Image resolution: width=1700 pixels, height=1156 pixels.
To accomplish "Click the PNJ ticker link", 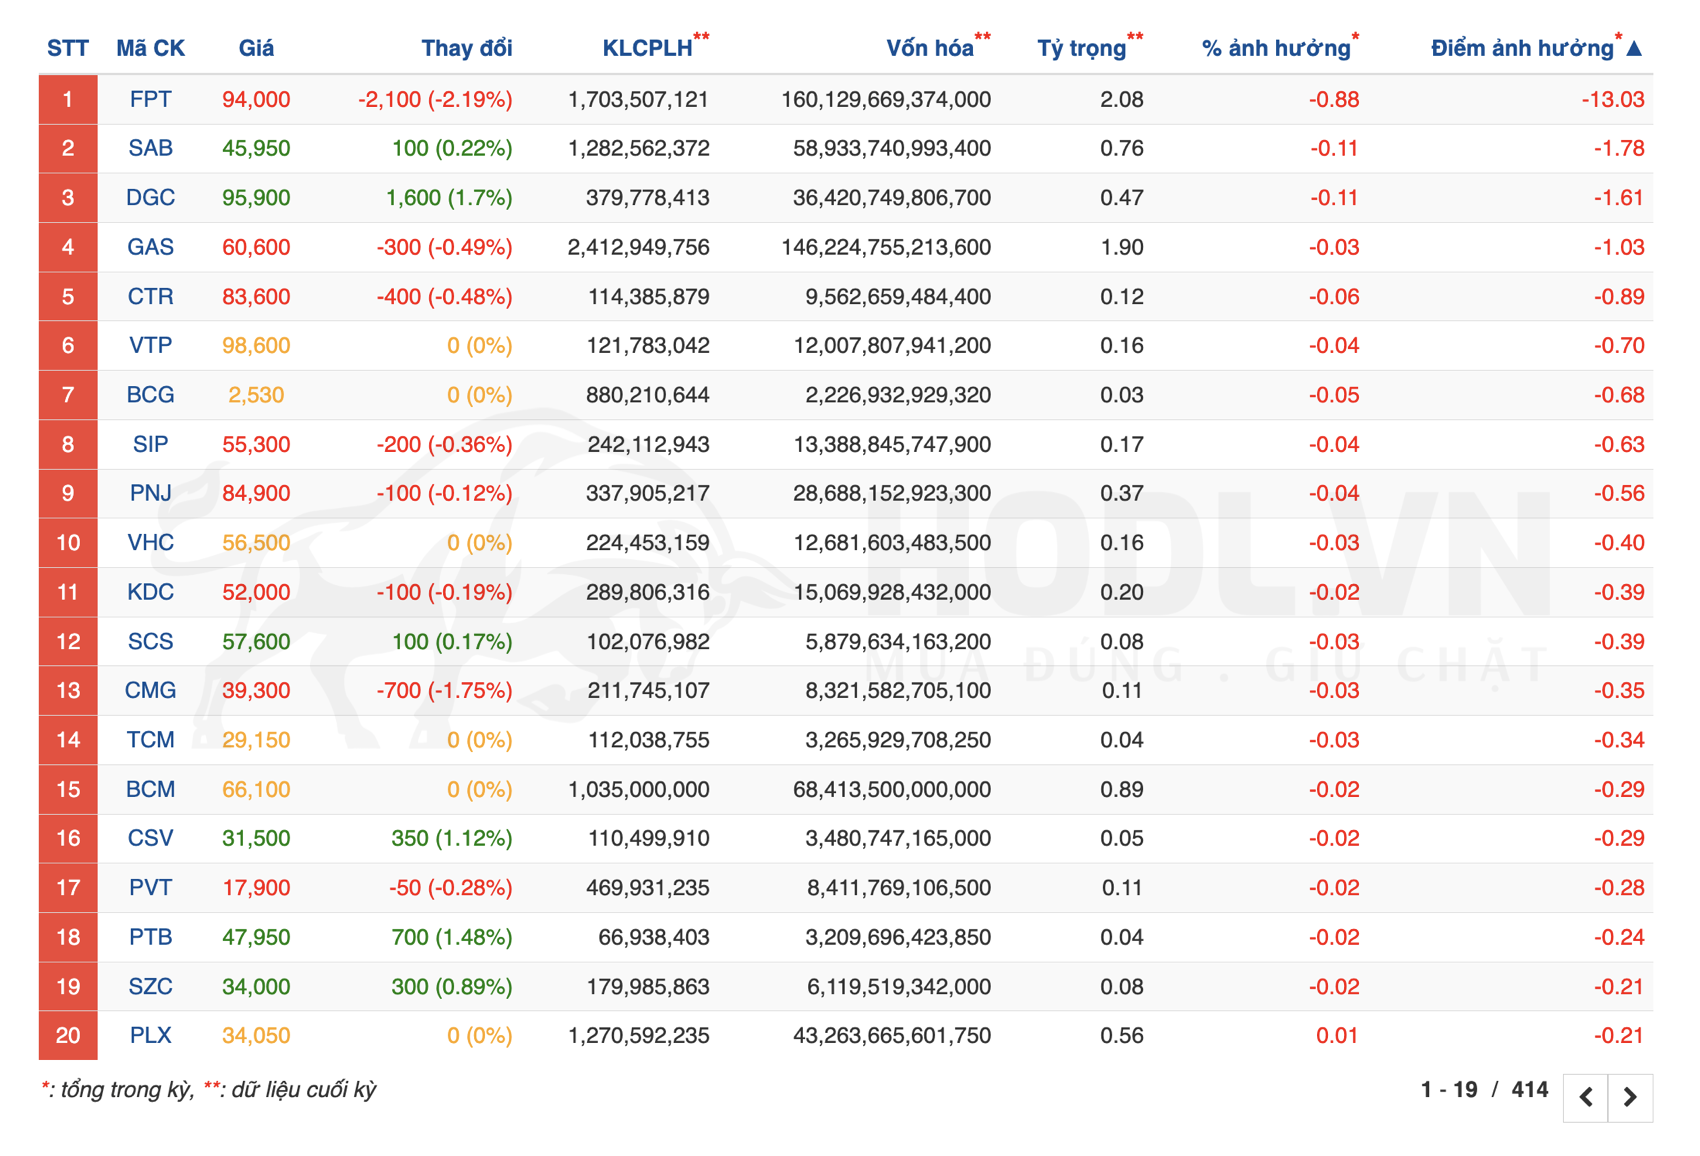I will point(150,493).
